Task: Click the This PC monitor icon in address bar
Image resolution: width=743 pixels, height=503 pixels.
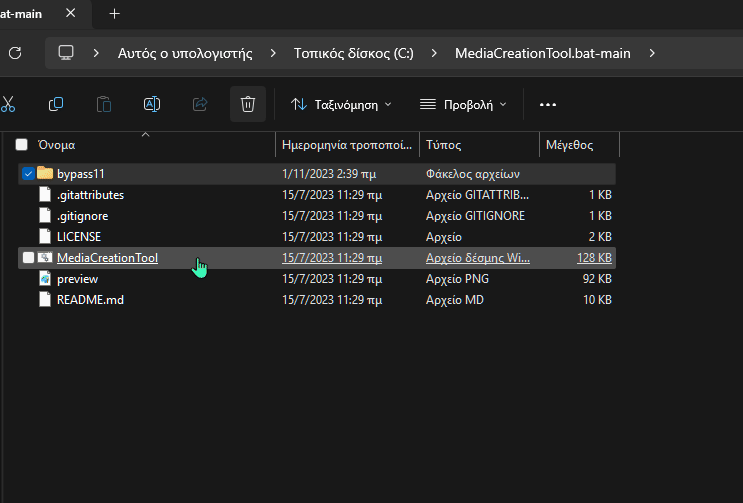Action: click(x=66, y=53)
